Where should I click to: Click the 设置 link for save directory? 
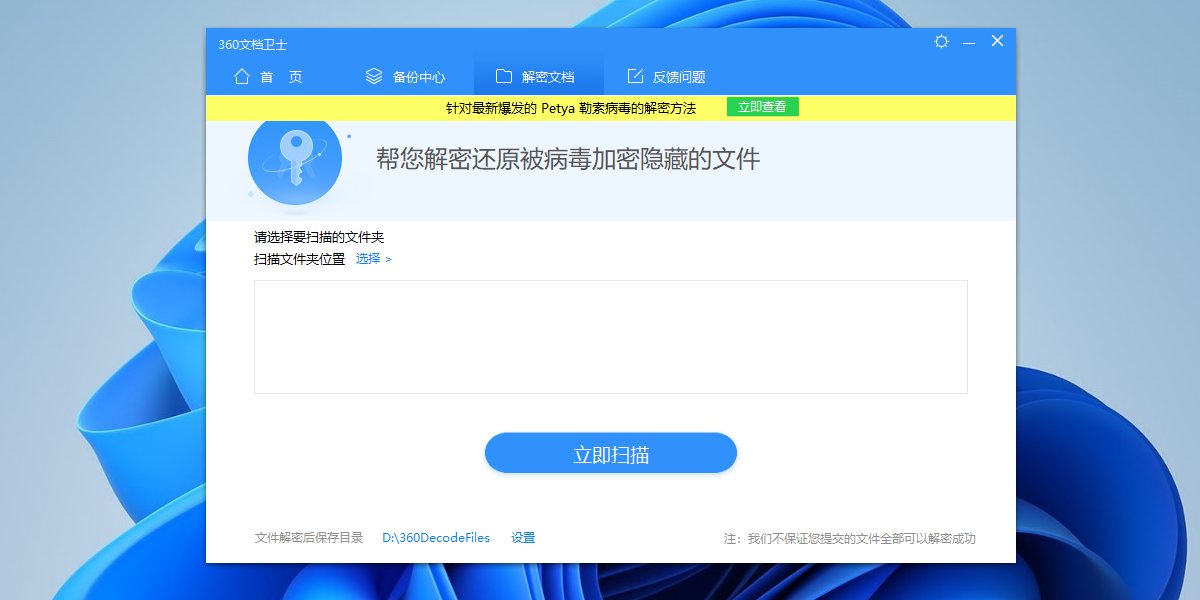pos(523,538)
